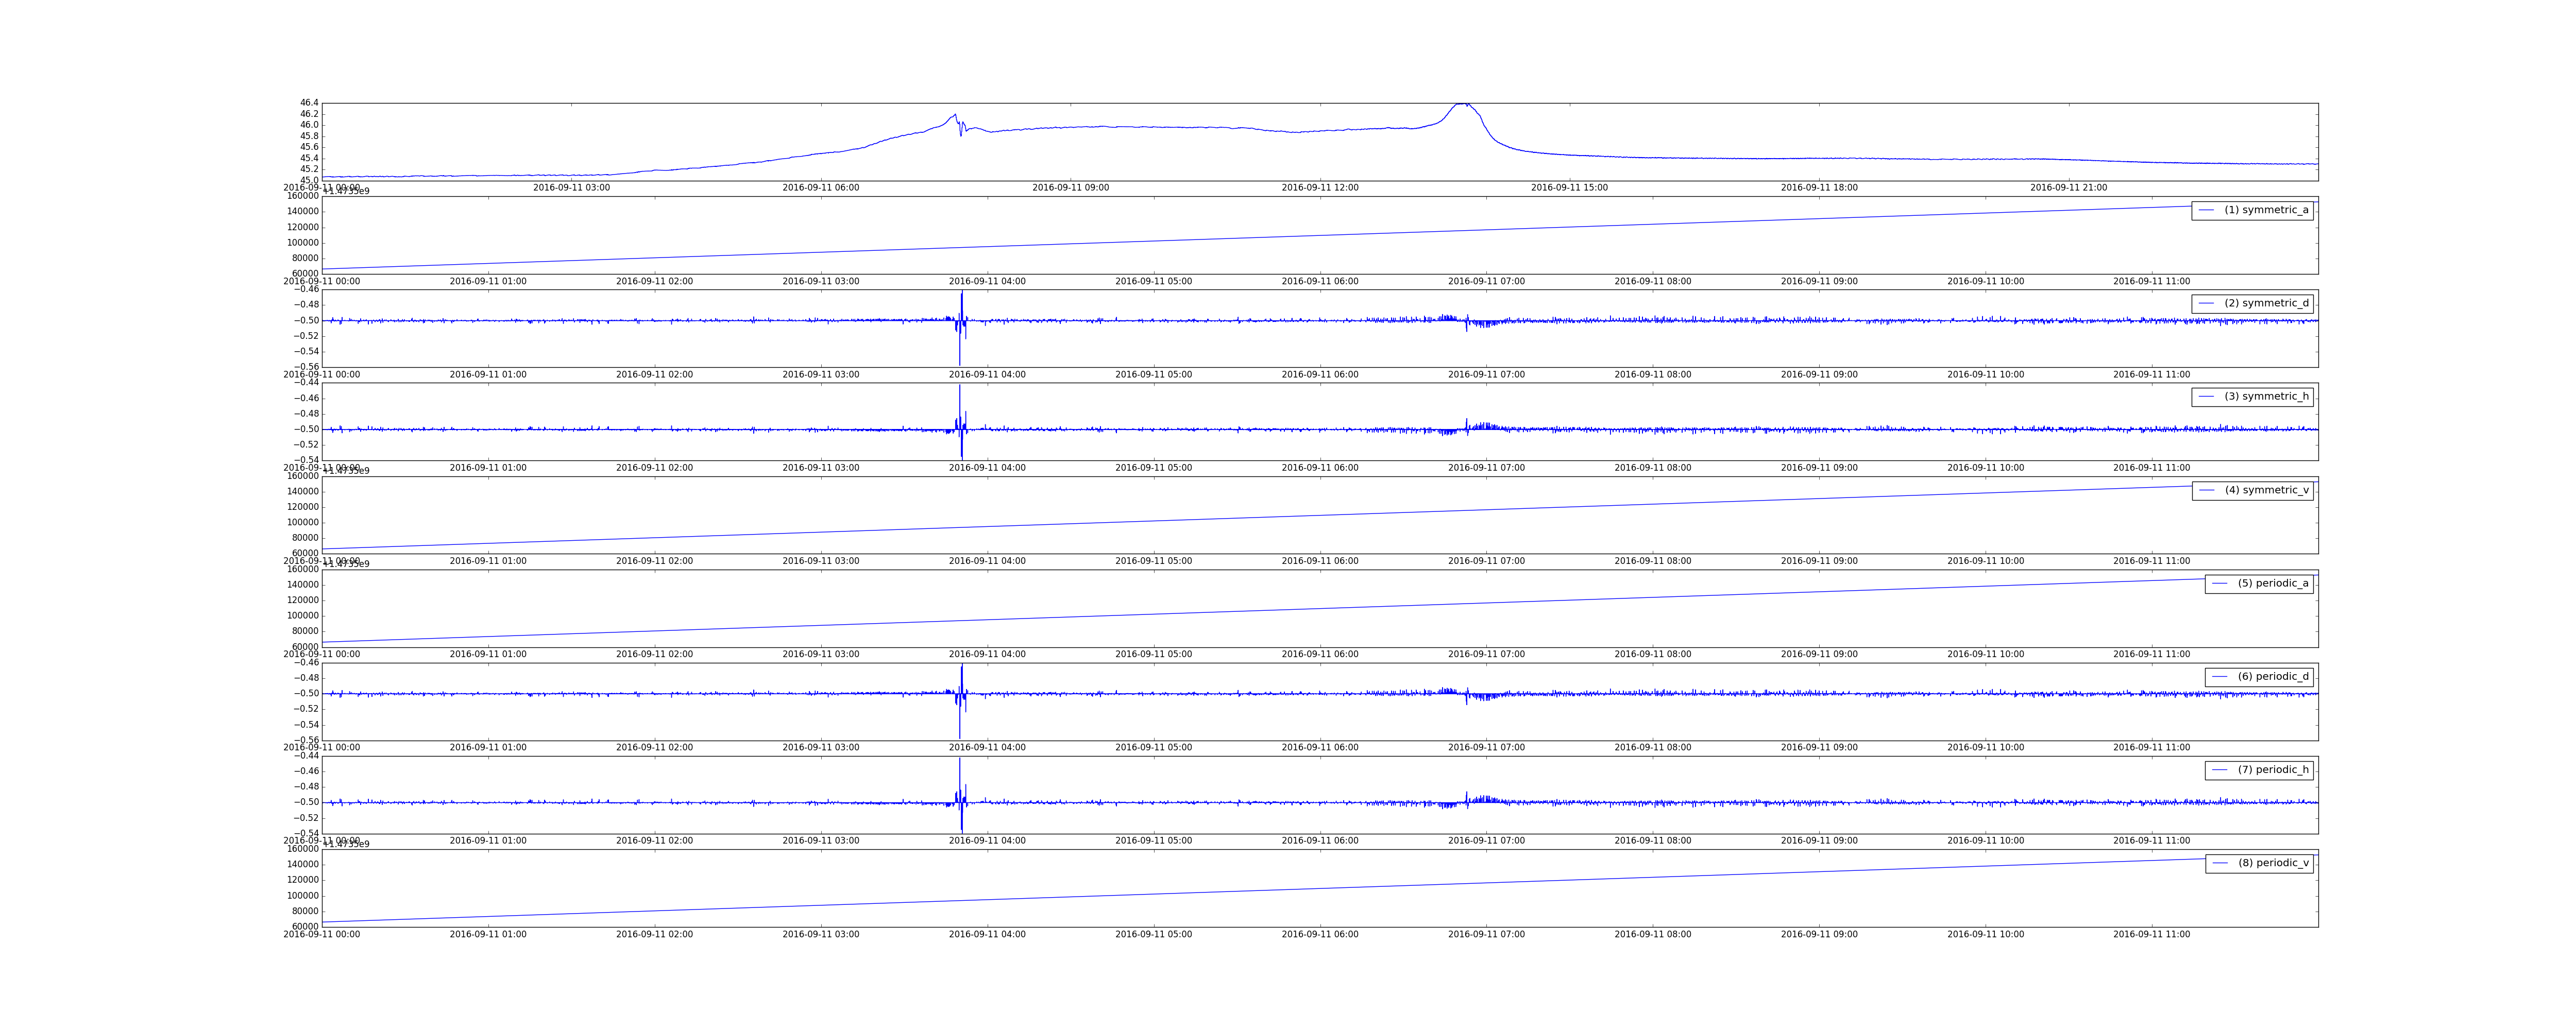2576x1030 pixels.
Task: Click blue line sample in periodic_v legend
Action: 2220,863
